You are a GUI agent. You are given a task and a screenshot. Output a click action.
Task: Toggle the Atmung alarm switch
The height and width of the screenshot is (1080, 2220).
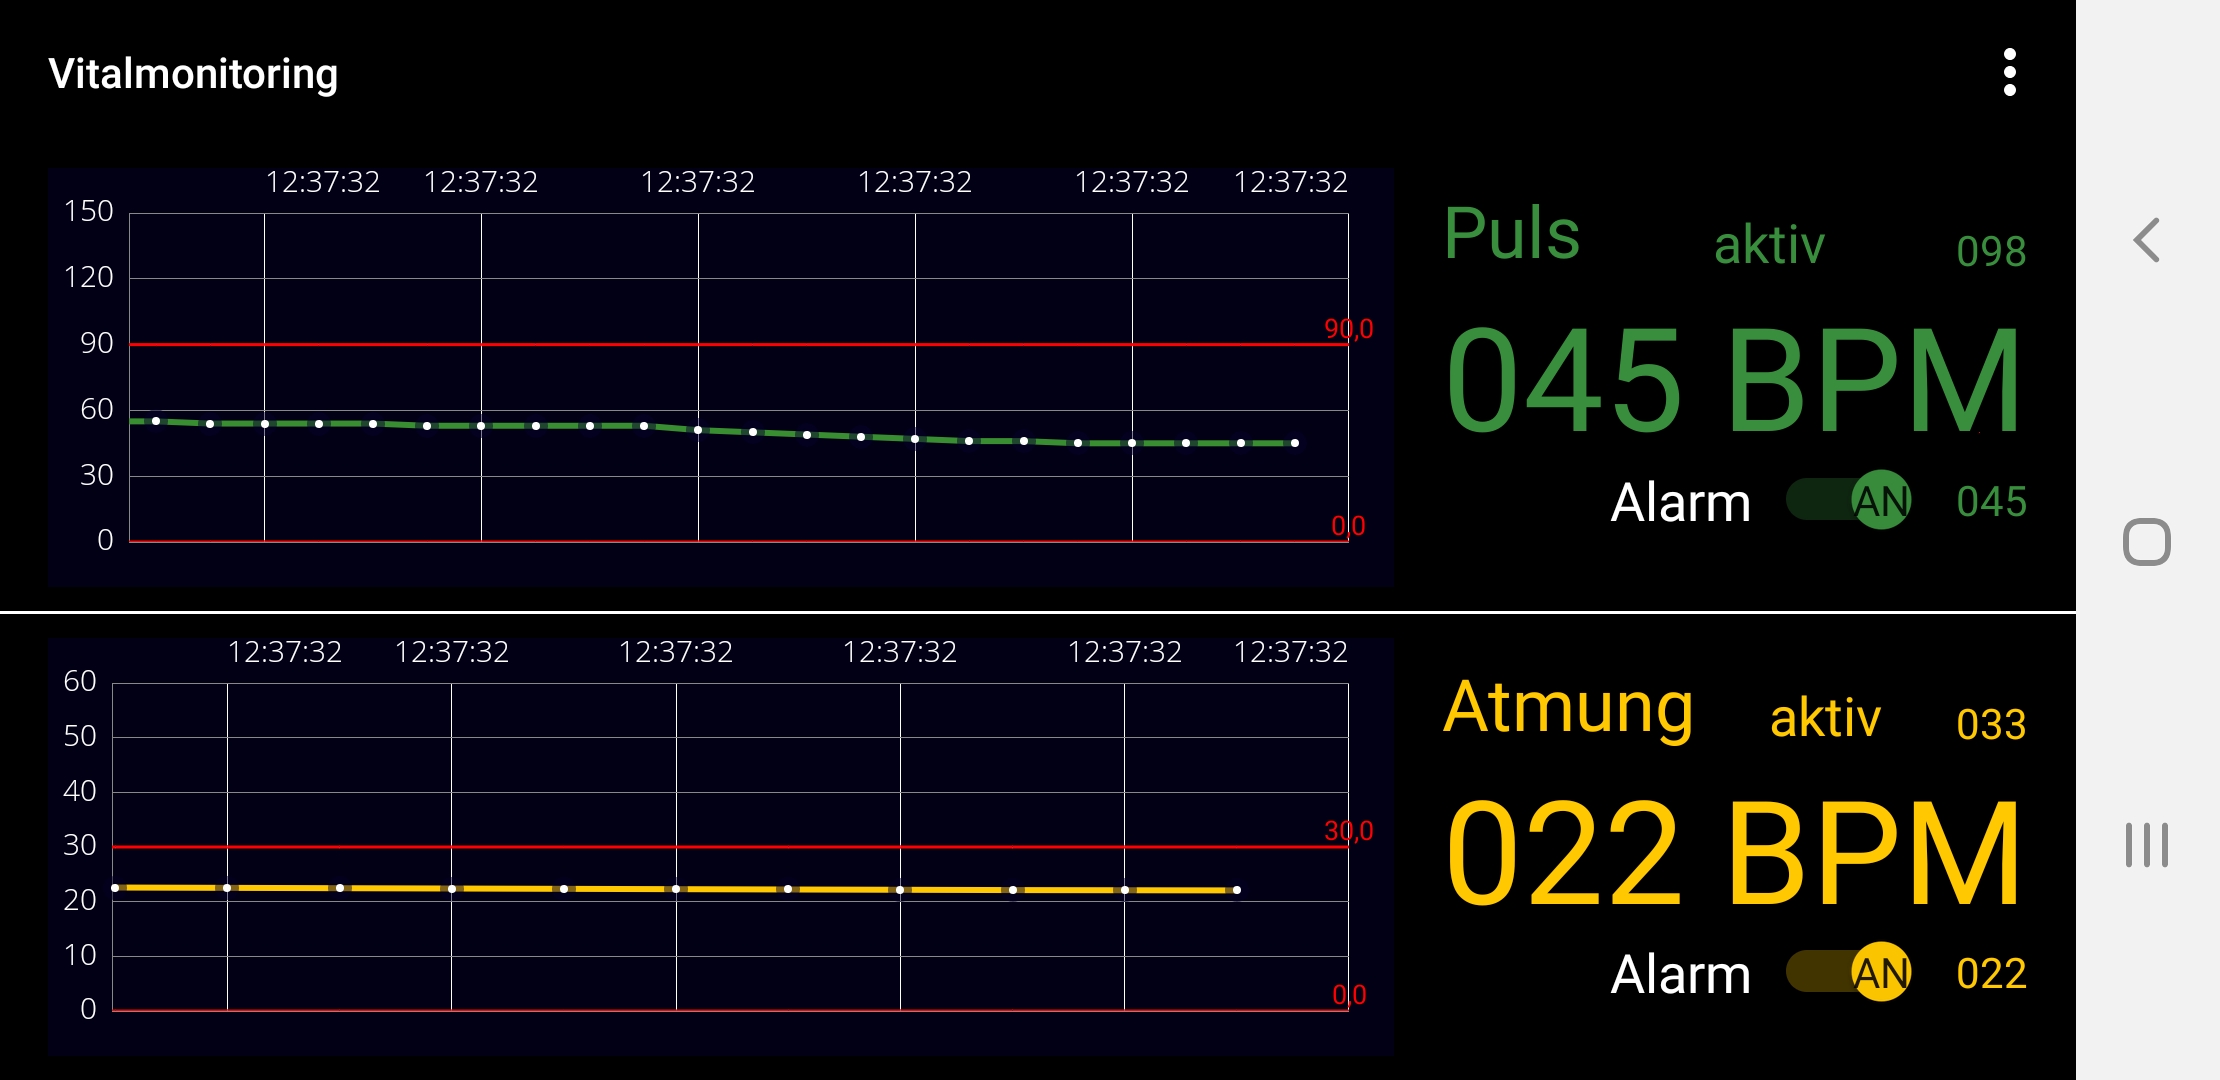[x=1849, y=972]
